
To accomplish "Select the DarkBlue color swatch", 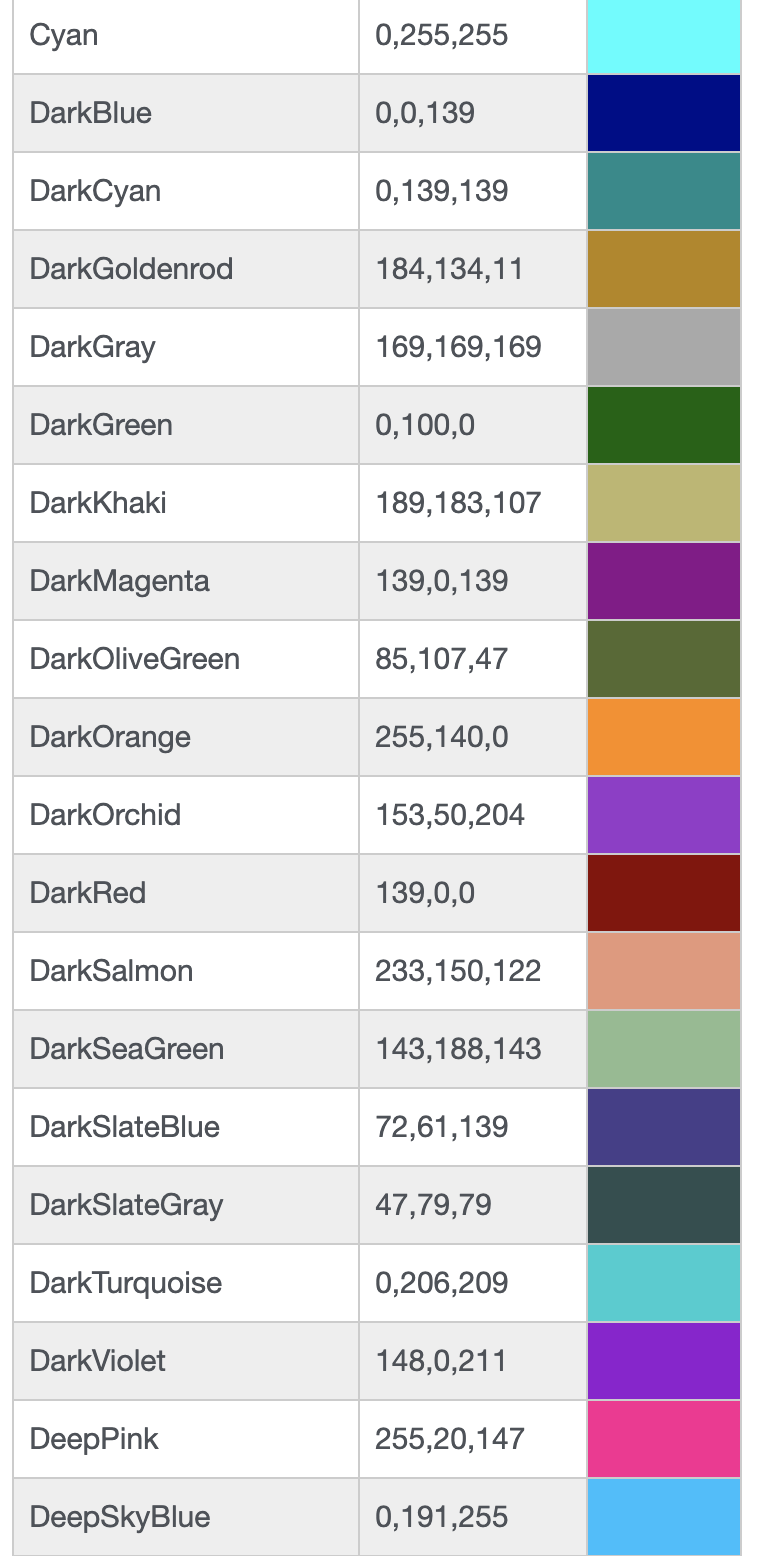I will [x=663, y=113].
